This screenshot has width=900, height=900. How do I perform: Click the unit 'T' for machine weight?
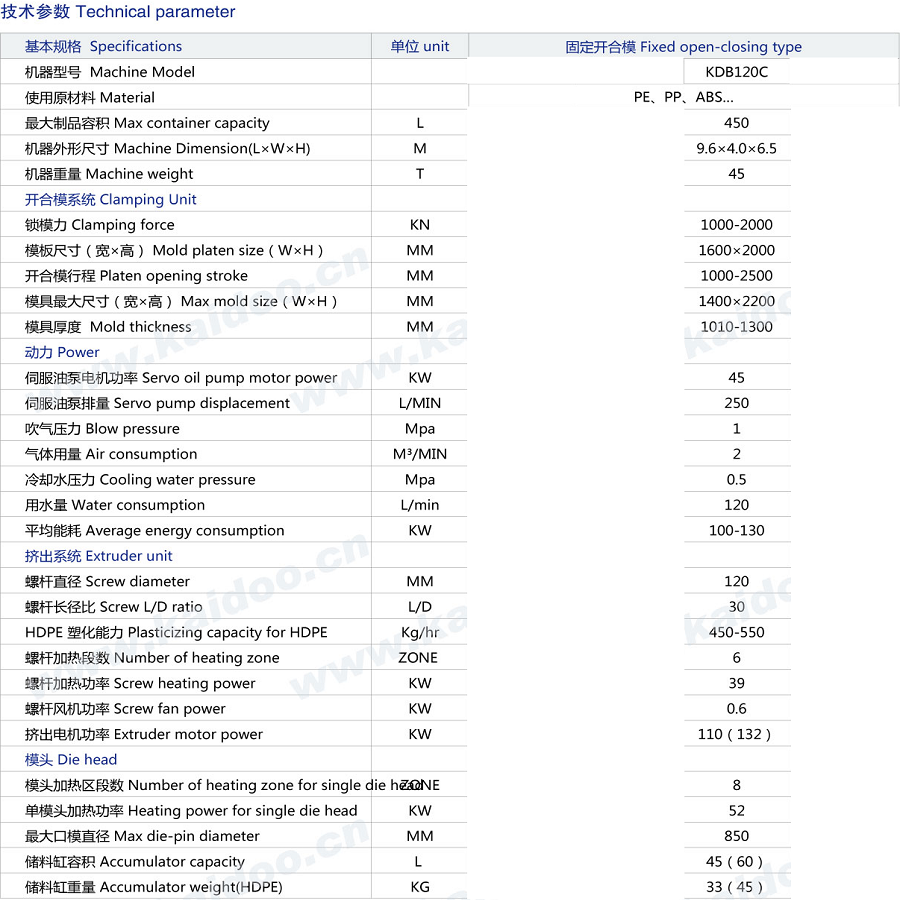420,174
